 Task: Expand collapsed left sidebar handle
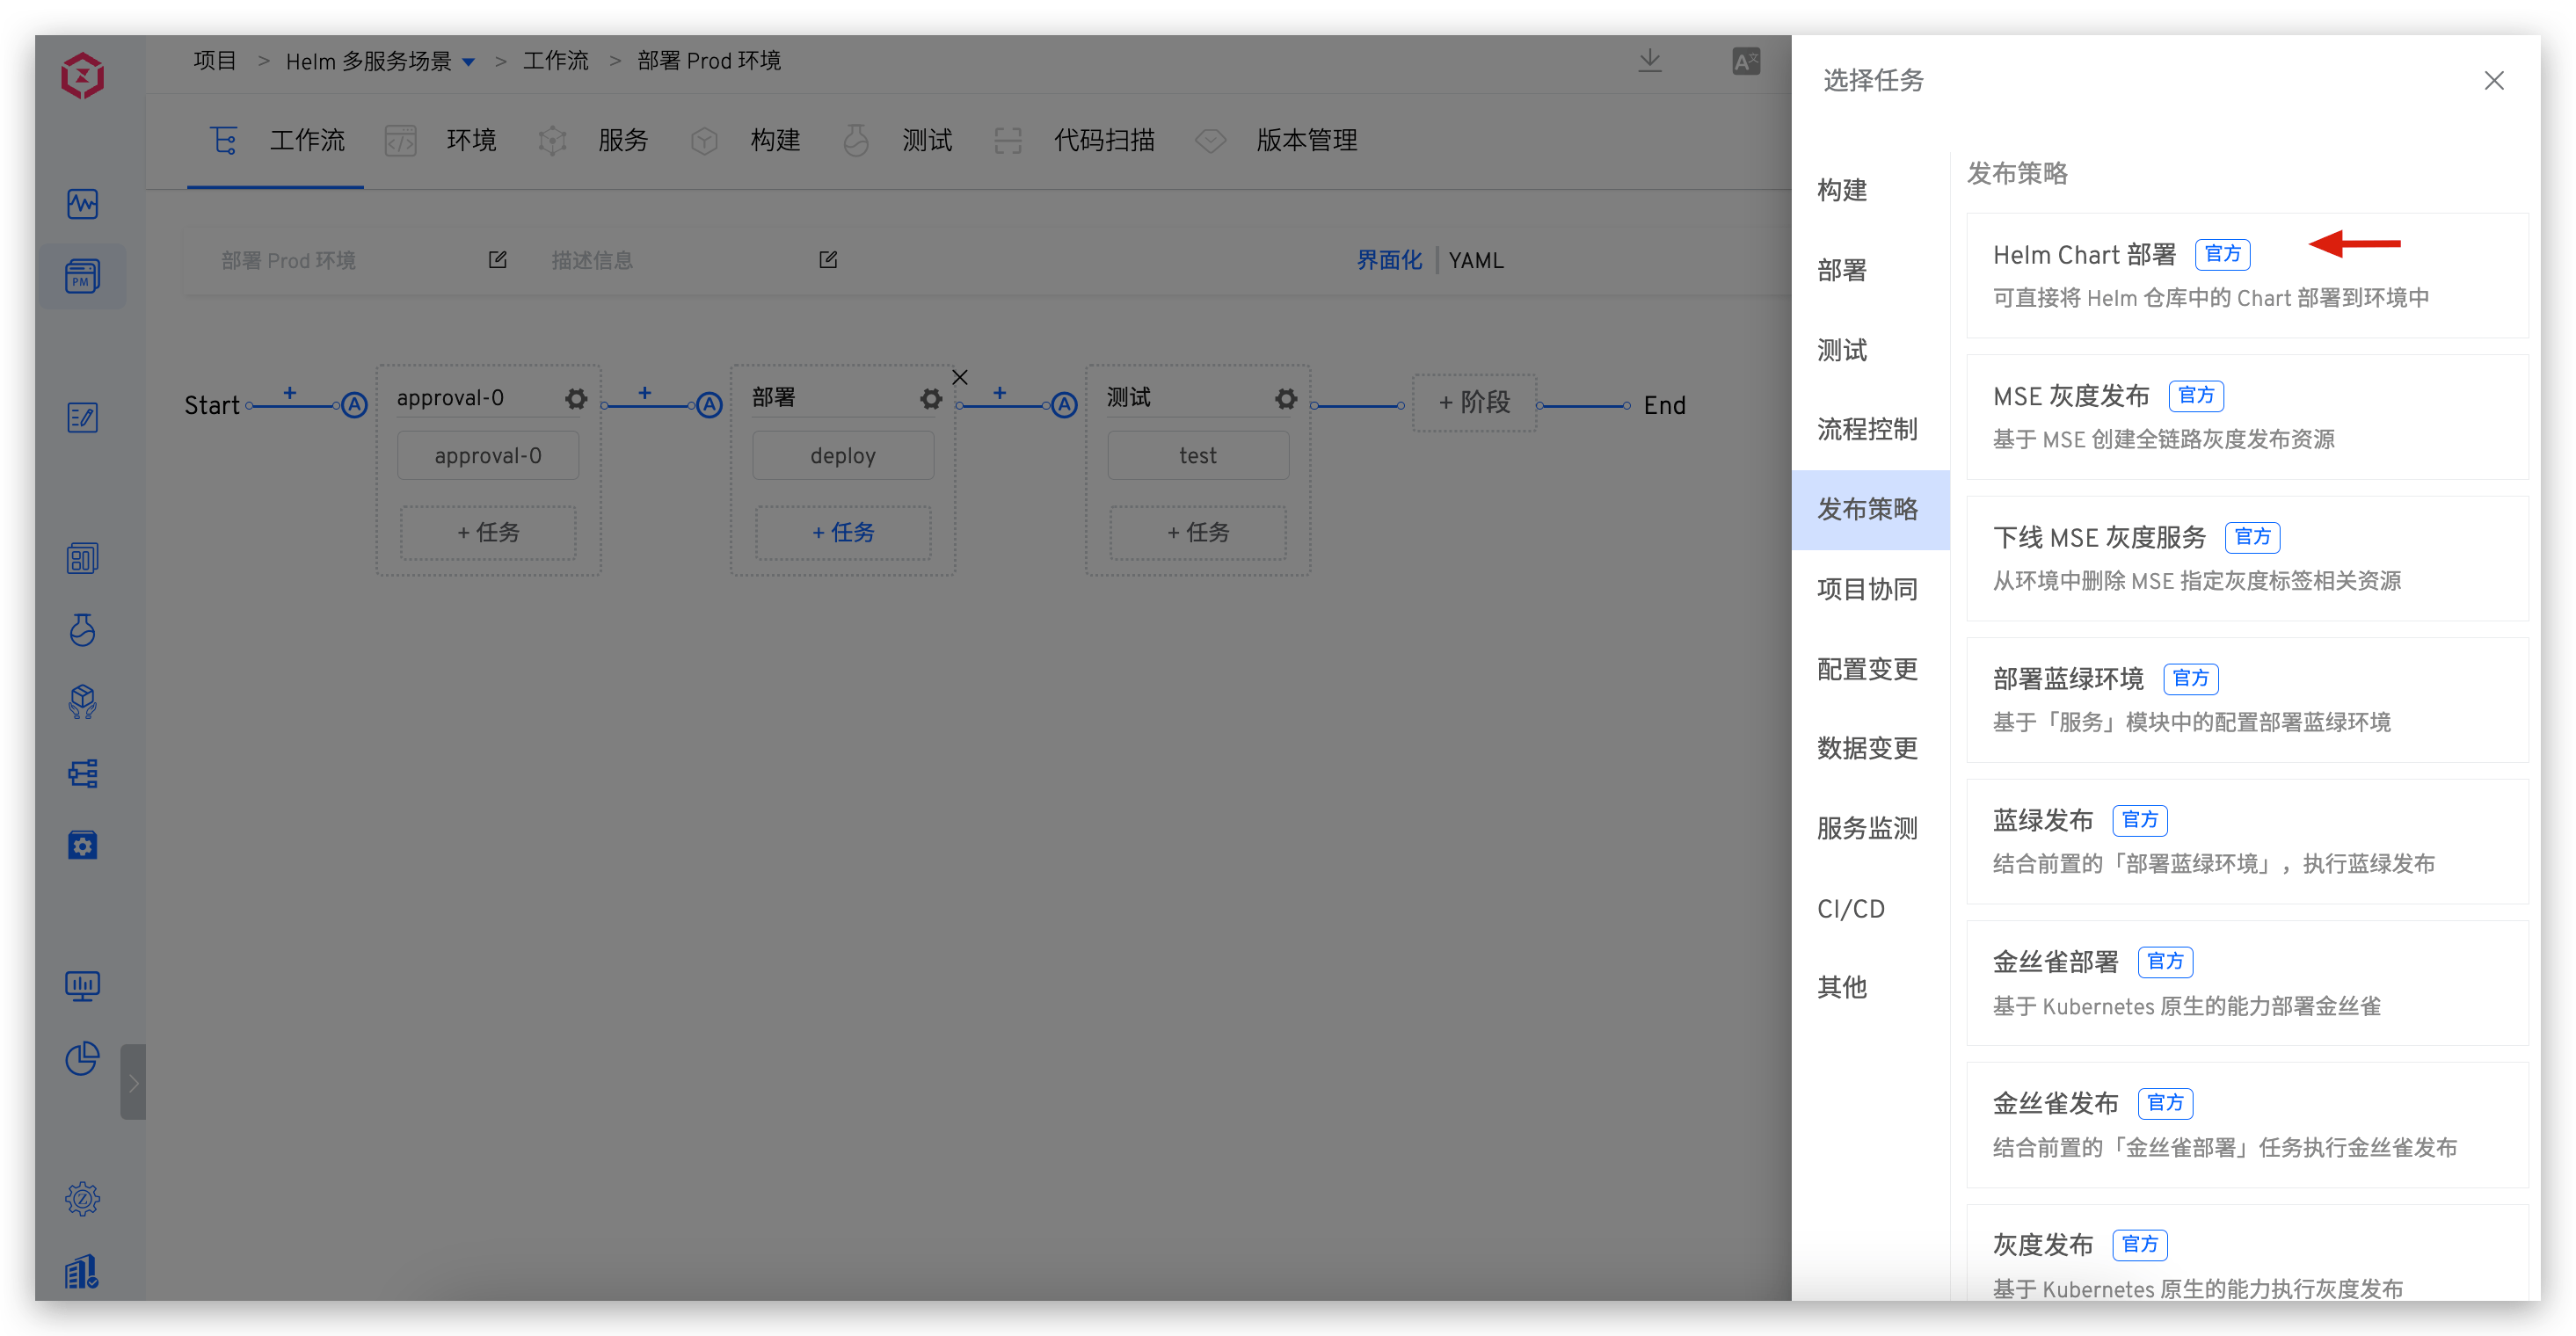point(133,1082)
